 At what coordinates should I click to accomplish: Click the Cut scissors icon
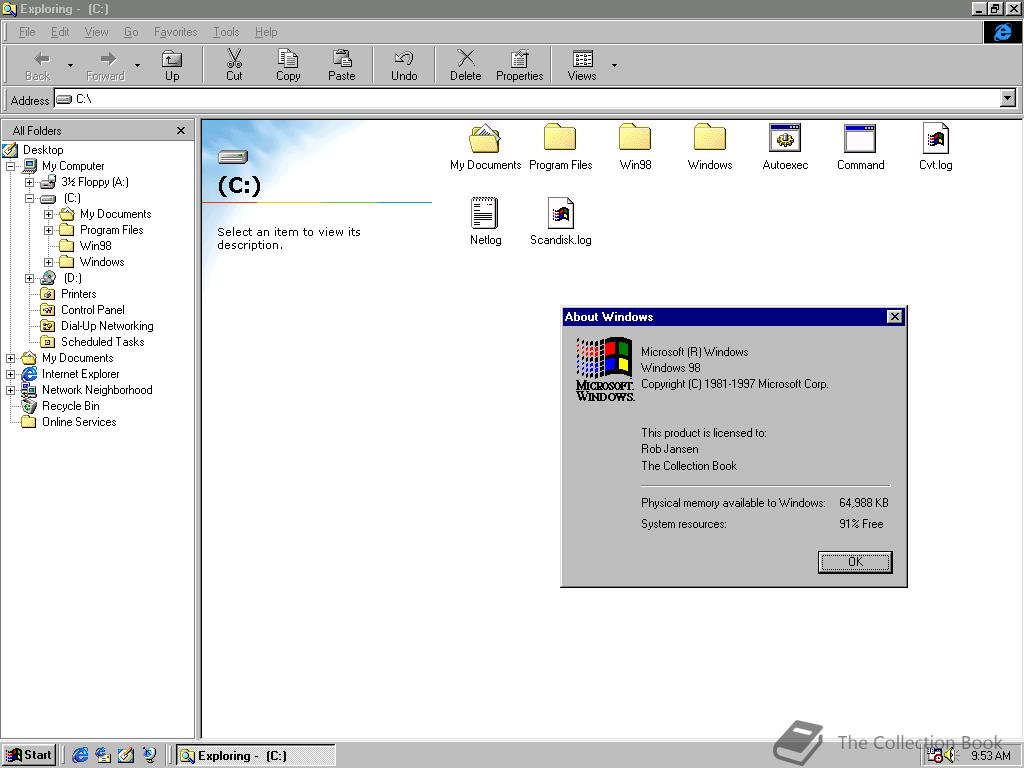(234, 58)
